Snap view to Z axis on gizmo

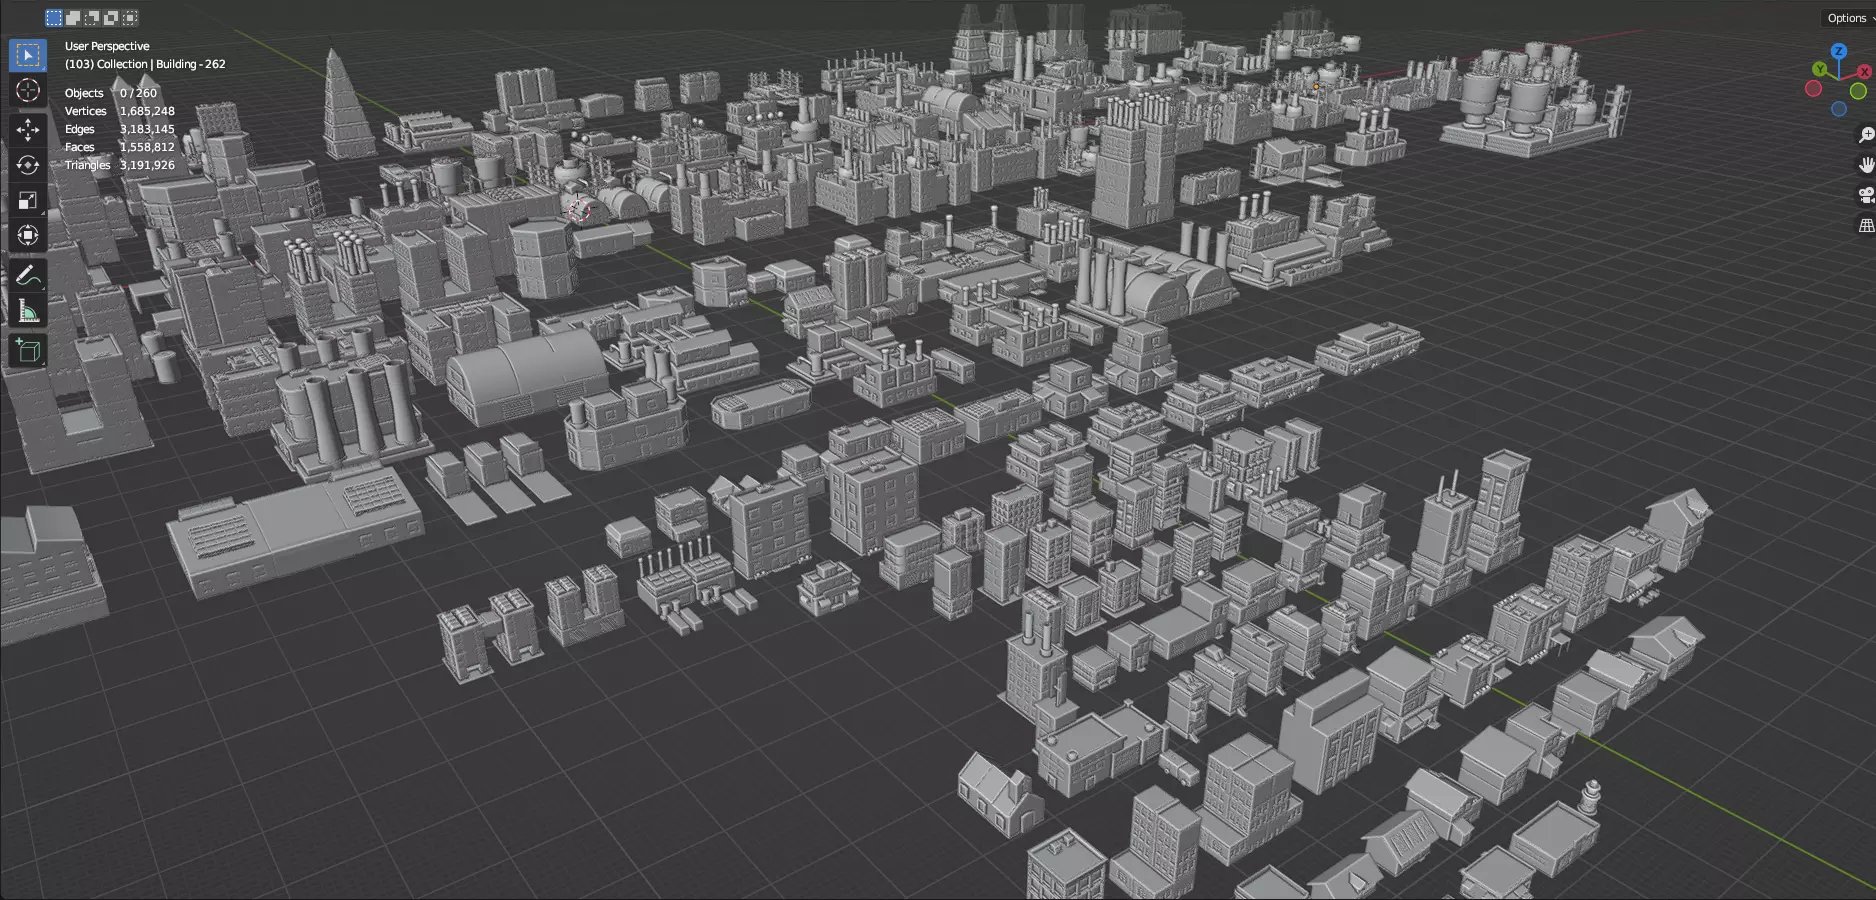coord(1839,51)
